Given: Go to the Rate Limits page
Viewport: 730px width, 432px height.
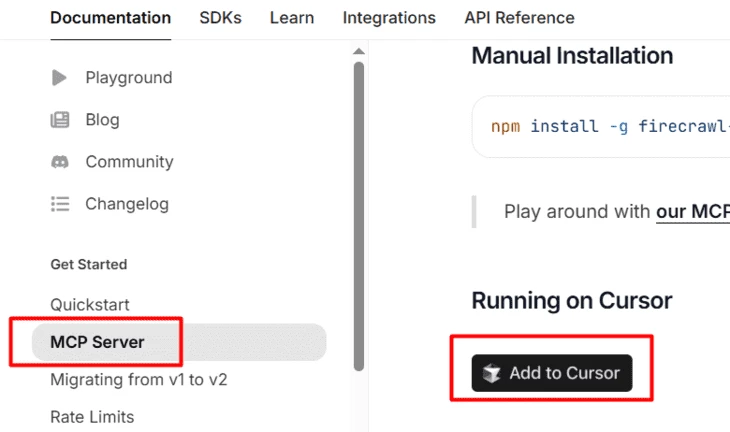Looking at the screenshot, I should (92, 417).
